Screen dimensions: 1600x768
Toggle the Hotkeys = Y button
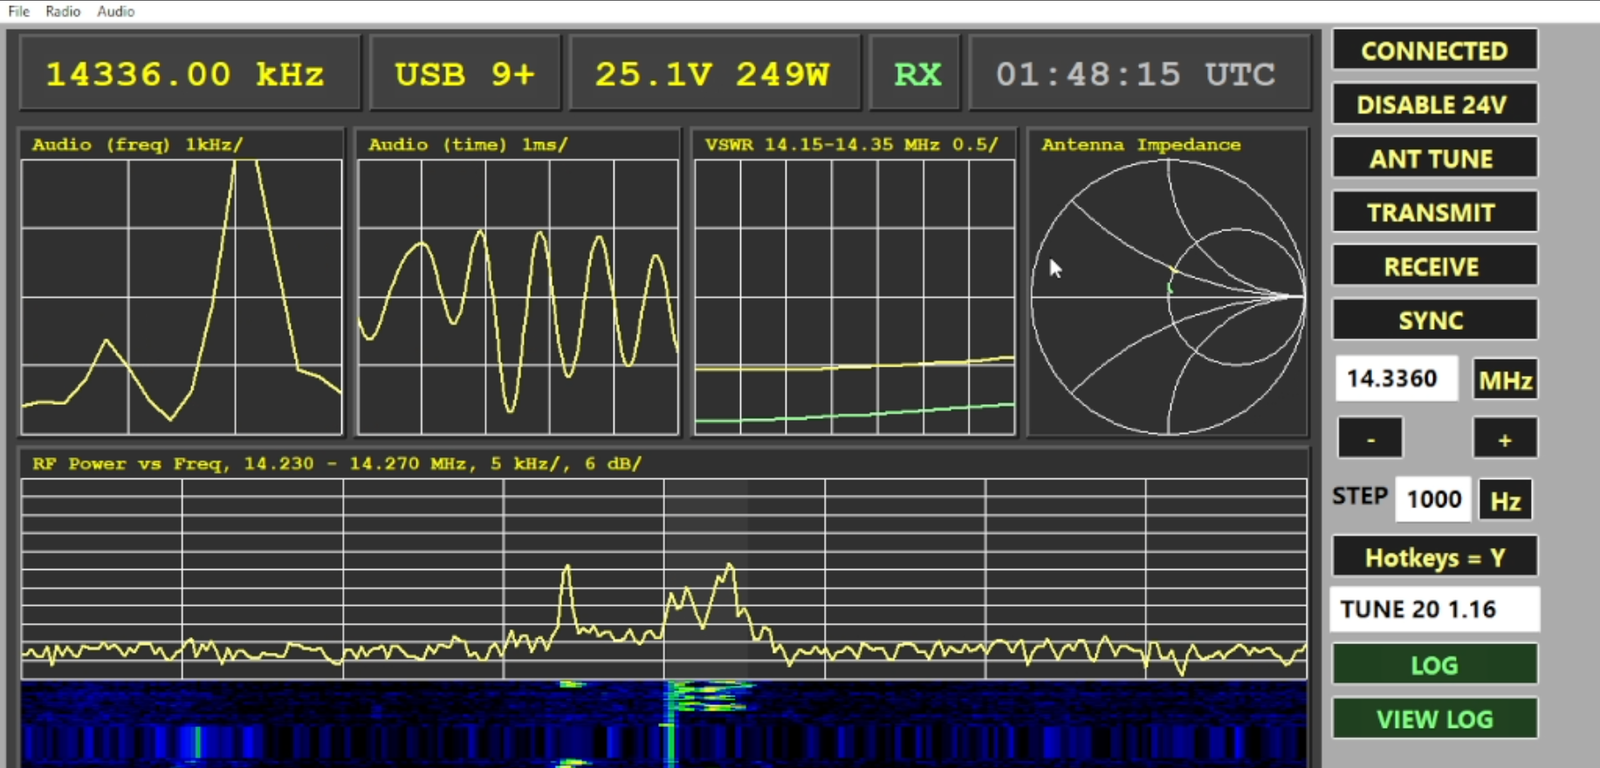[x=1434, y=557]
